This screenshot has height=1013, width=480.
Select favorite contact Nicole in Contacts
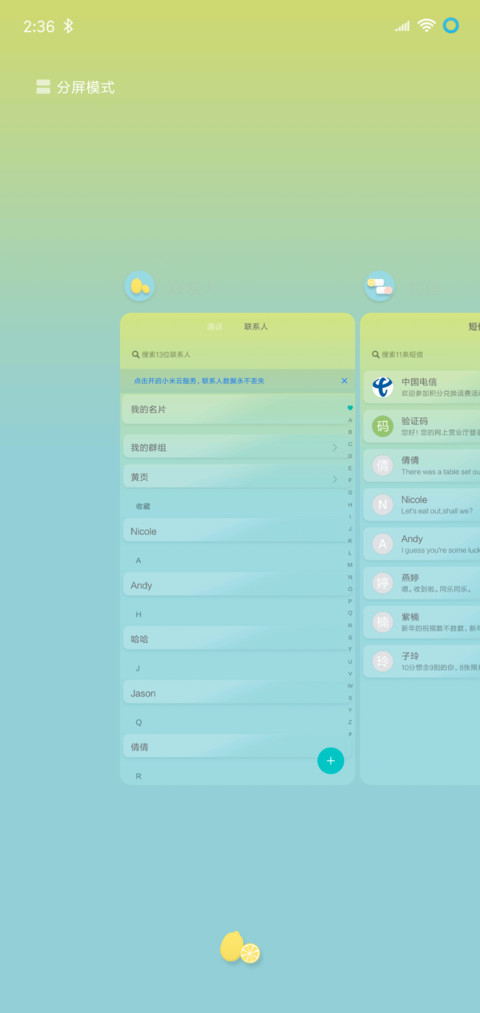(235, 531)
